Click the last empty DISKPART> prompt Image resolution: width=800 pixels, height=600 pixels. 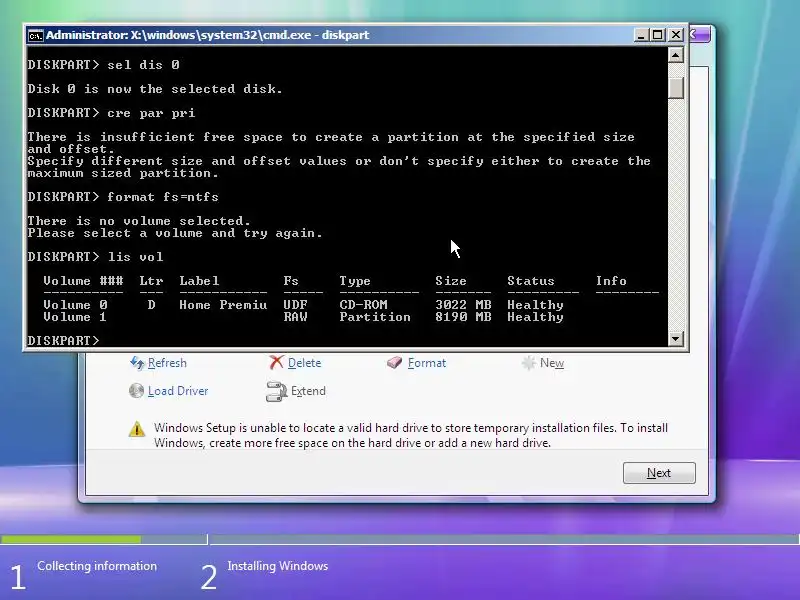point(63,340)
